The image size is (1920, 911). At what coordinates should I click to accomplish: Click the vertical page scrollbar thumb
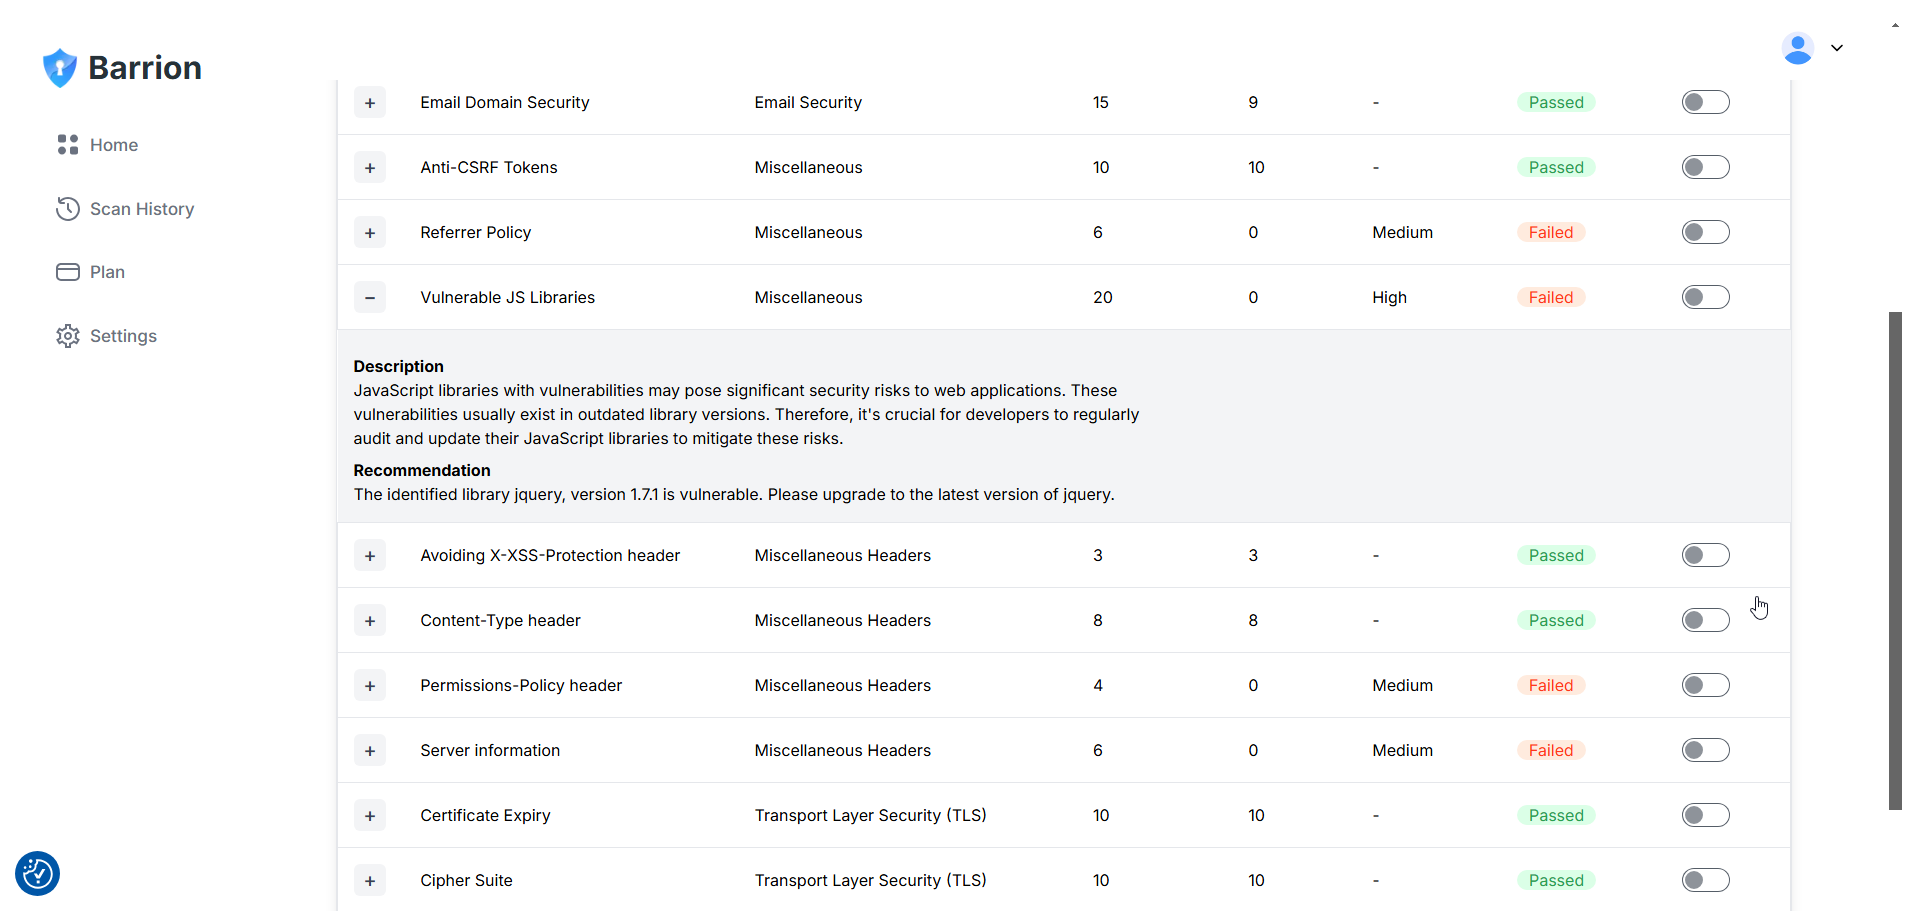(1895, 560)
